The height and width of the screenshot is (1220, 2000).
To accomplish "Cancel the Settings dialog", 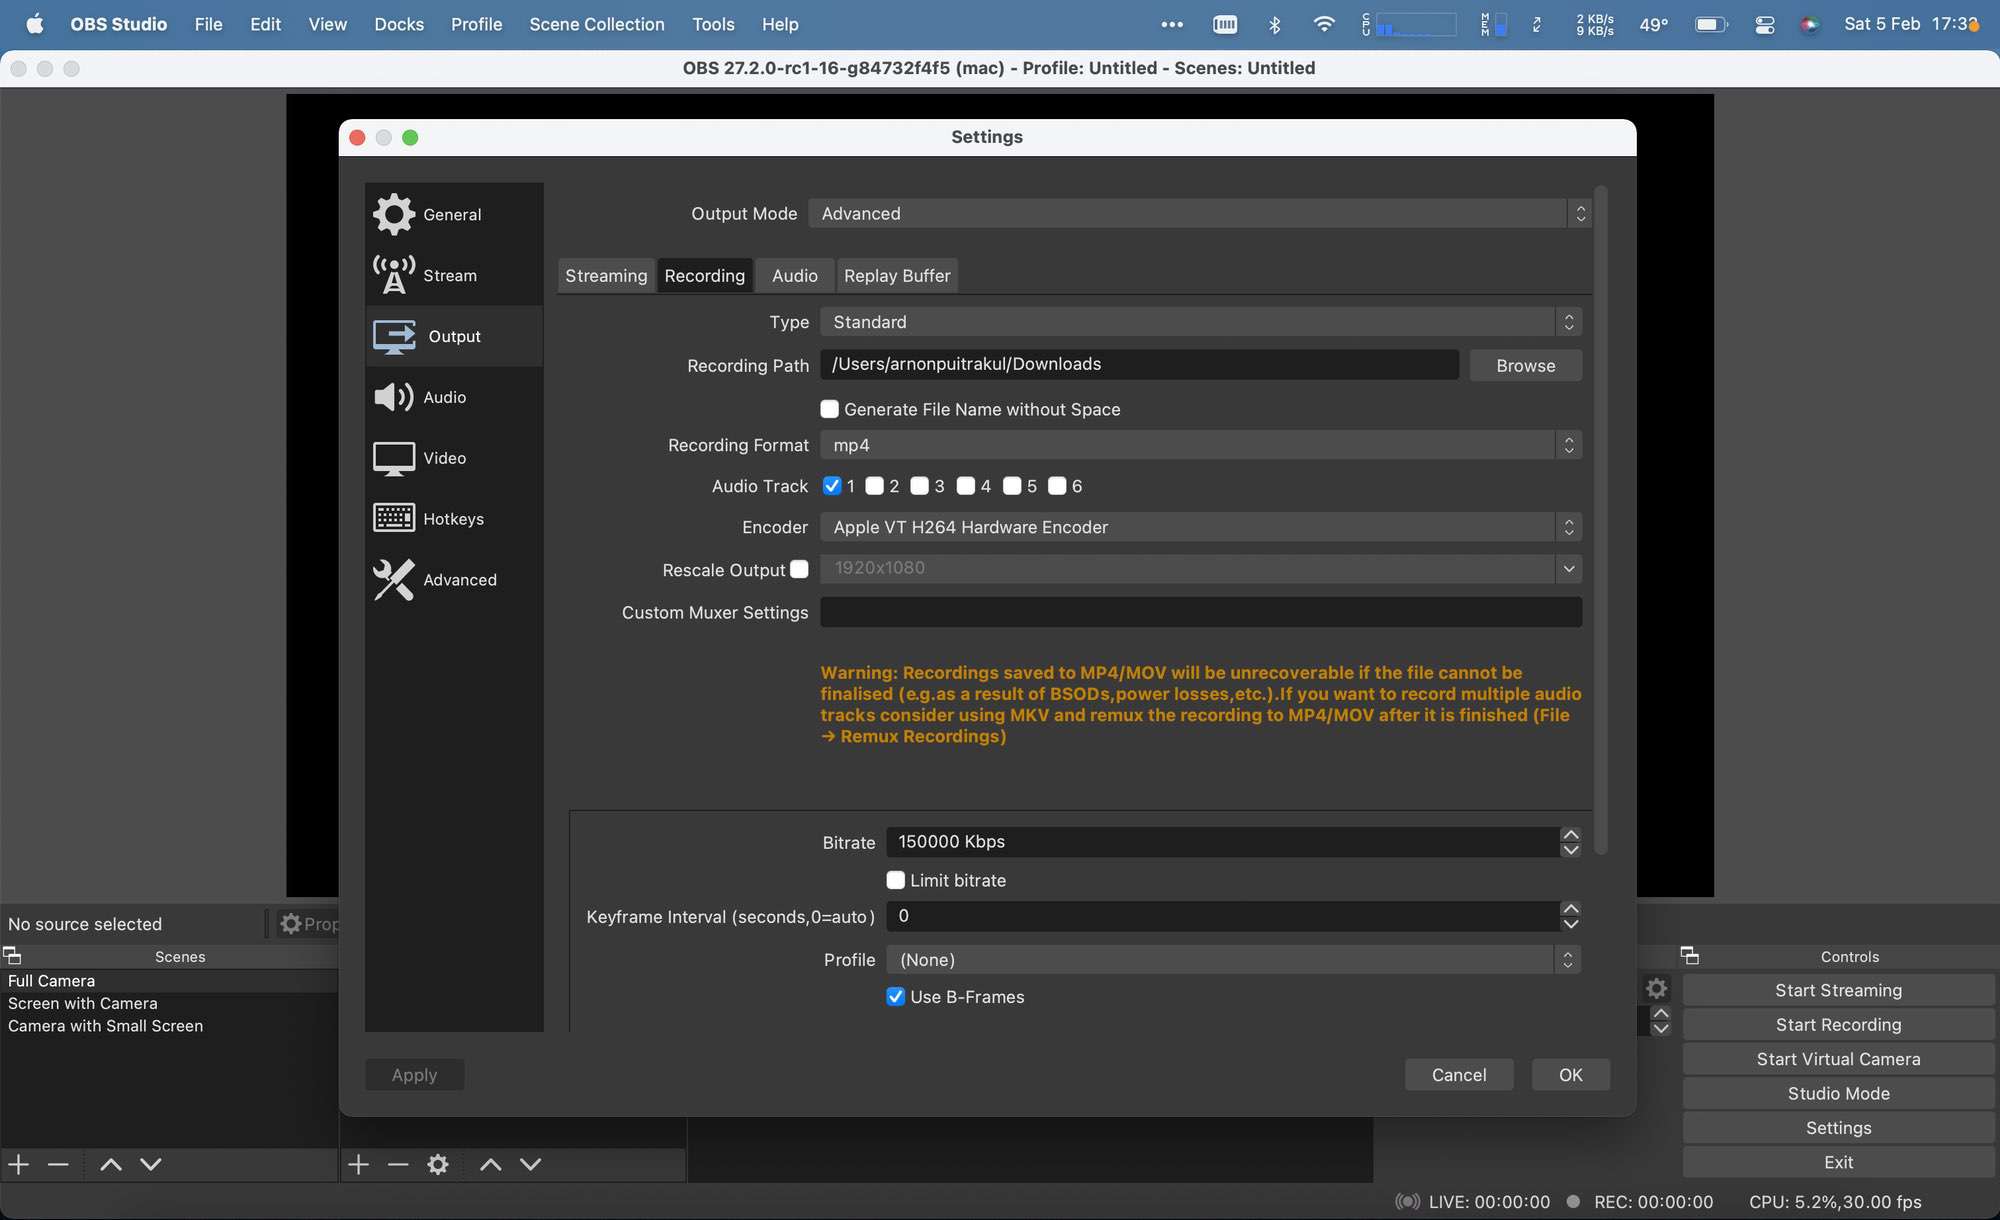I will coord(1459,1075).
